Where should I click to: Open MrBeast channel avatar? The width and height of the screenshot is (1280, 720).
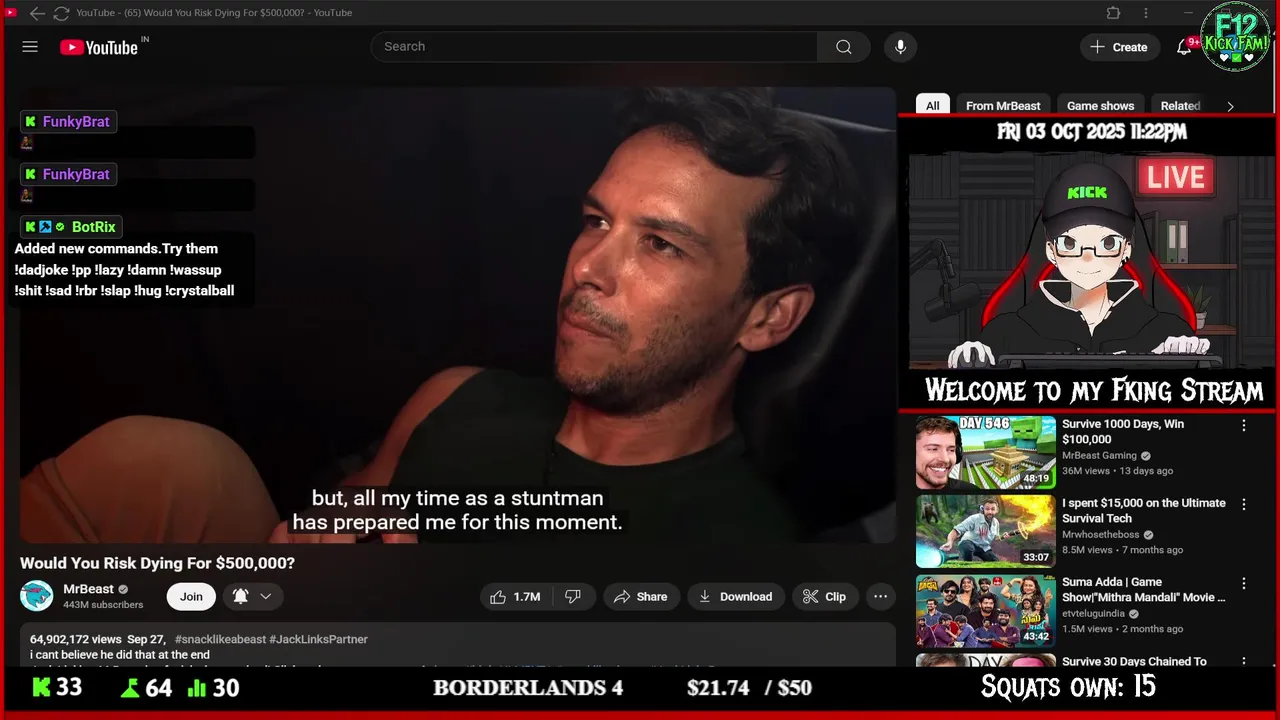pyautogui.click(x=37, y=596)
